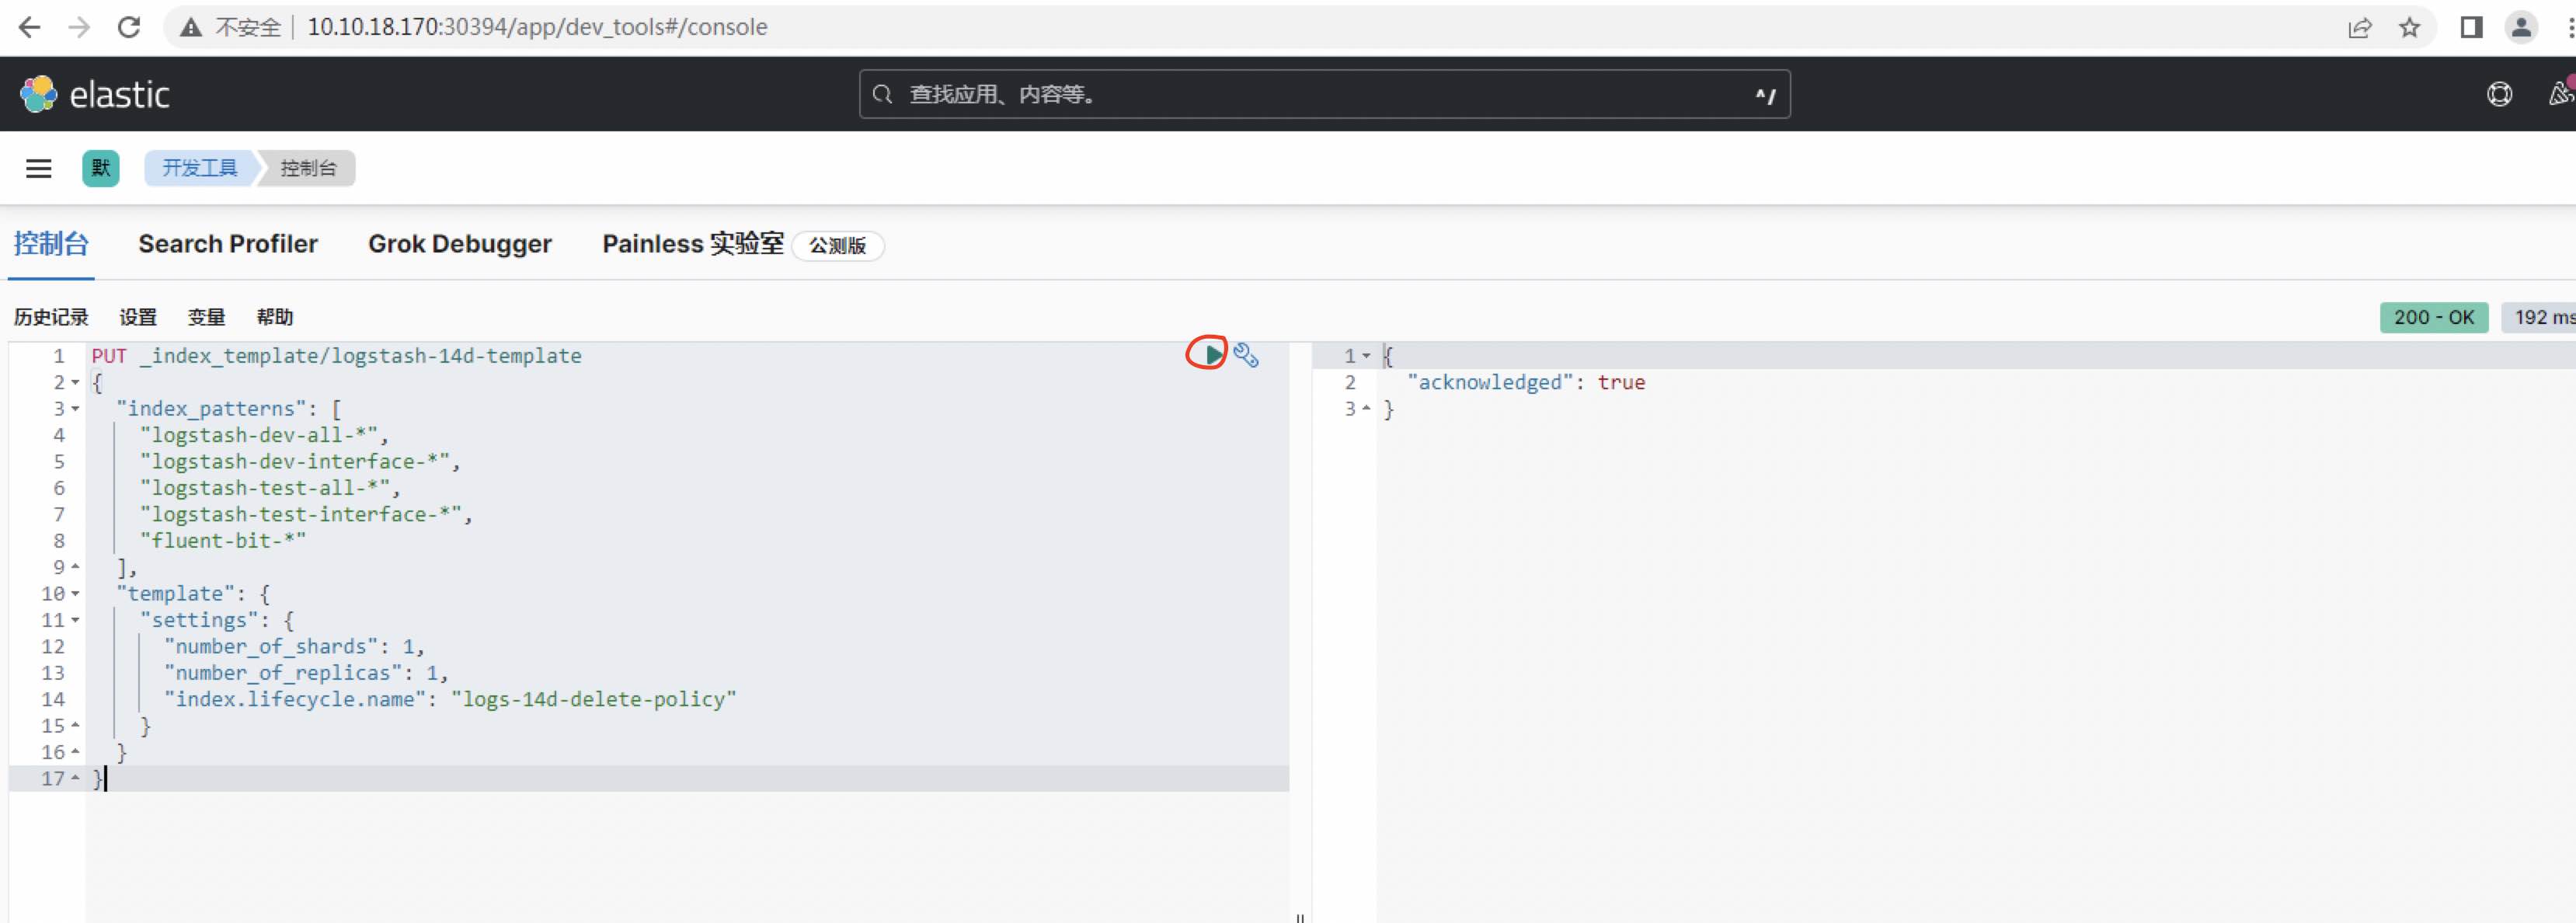Switch to the Grok Debugger tab
2576x923 pixels.
point(459,244)
